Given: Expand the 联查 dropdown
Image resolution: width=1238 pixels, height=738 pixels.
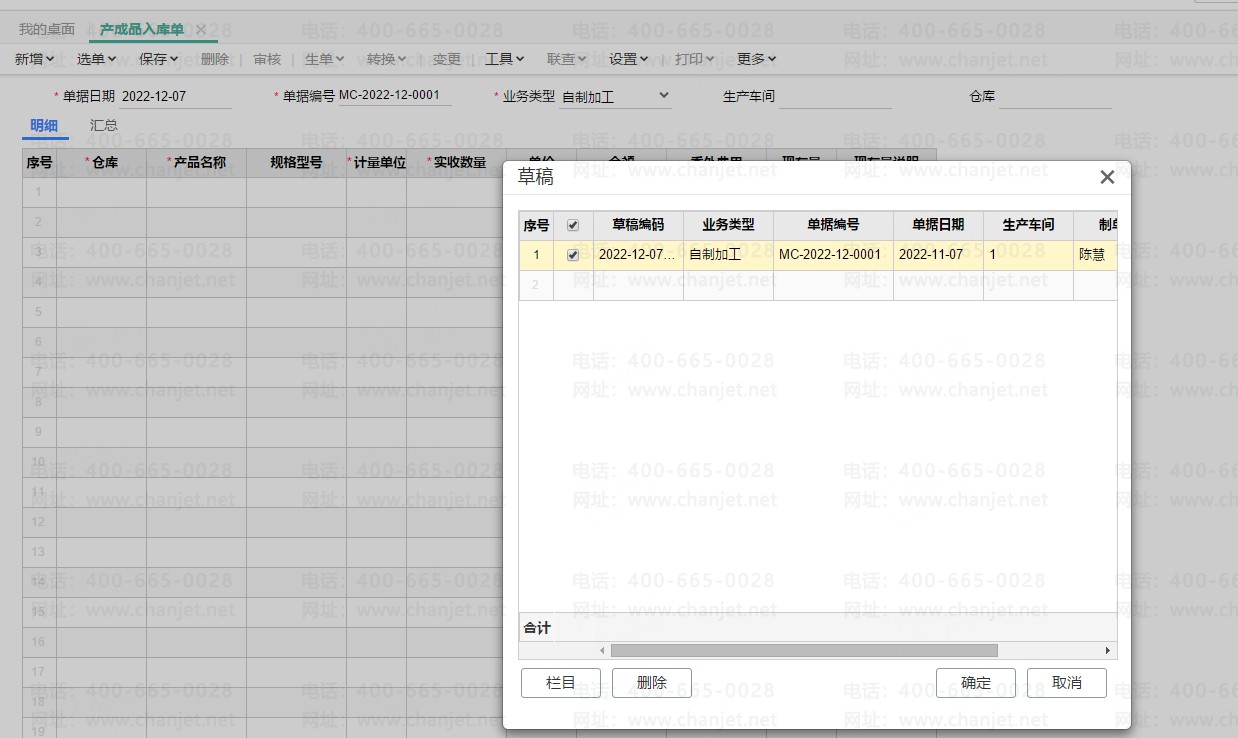Looking at the screenshot, I should click(x=567, y=59).
